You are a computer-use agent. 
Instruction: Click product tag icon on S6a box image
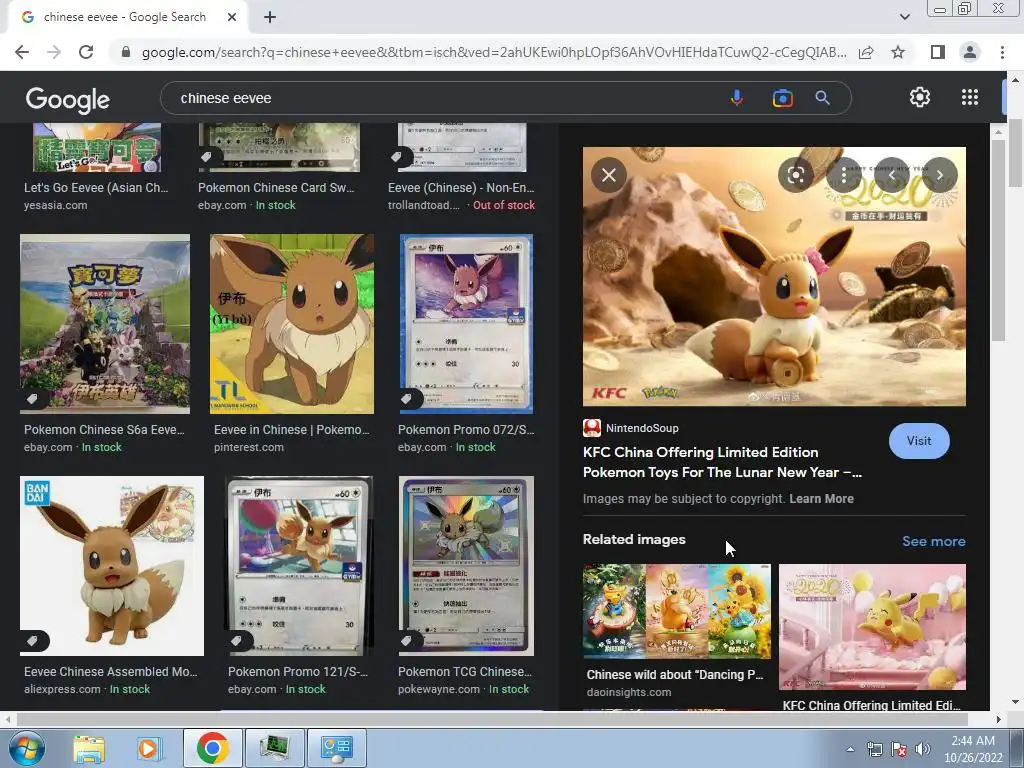33,398
